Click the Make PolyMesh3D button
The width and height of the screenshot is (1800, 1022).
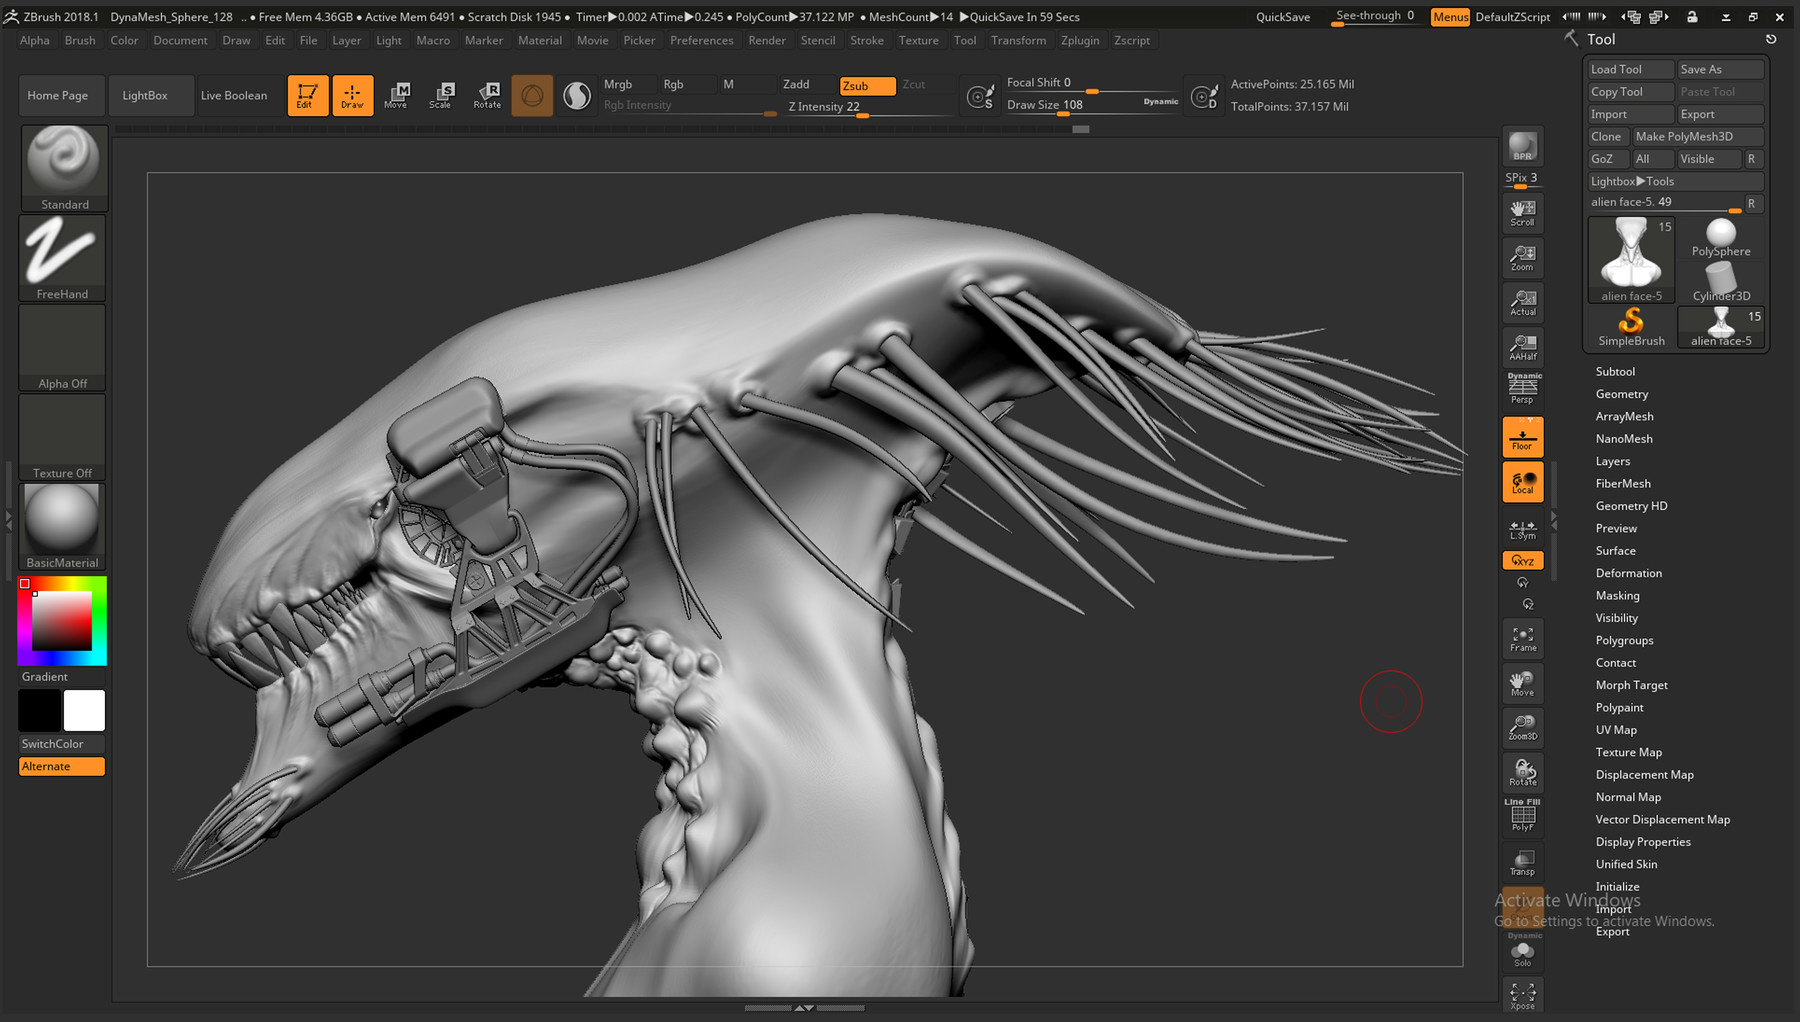point(1697,136)
